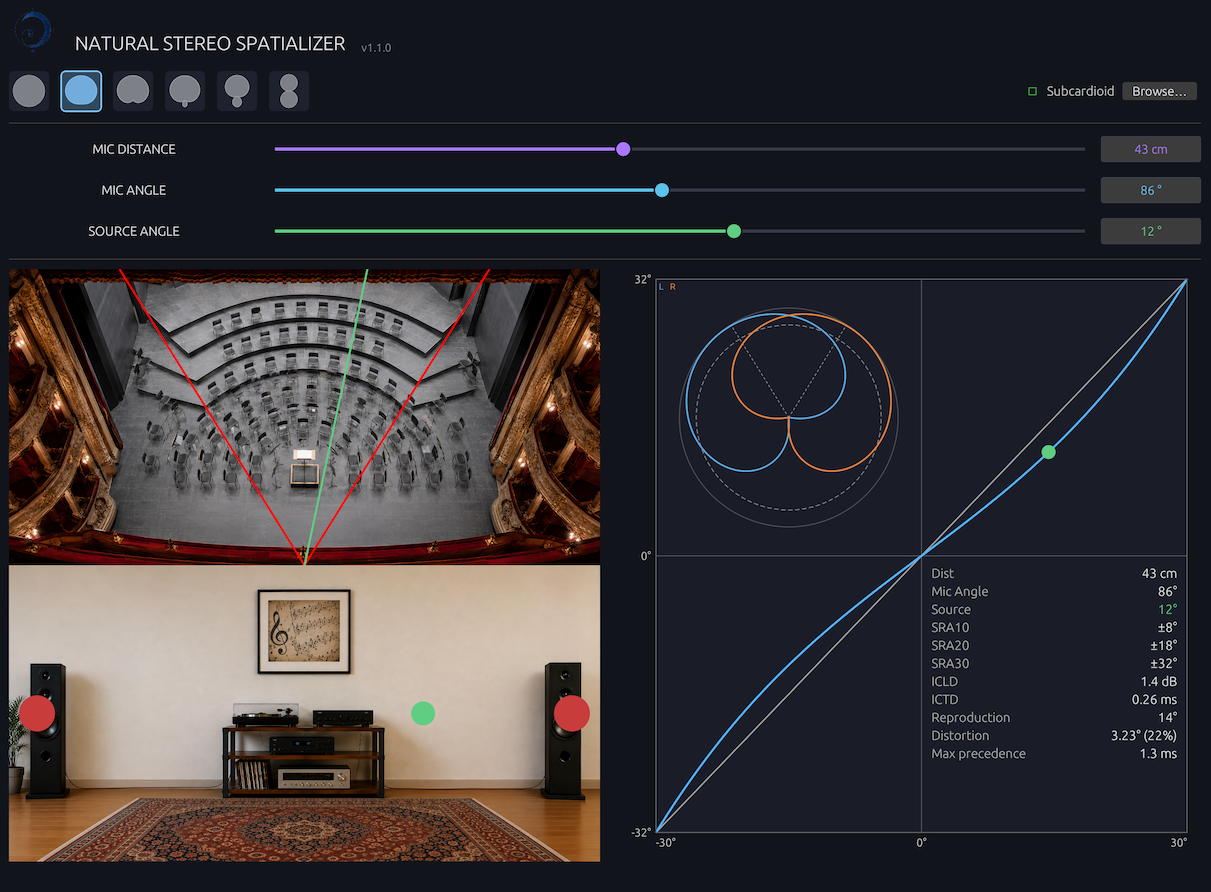
Task: Click the MIC ANGLE label
Action: tap(134, 190)
